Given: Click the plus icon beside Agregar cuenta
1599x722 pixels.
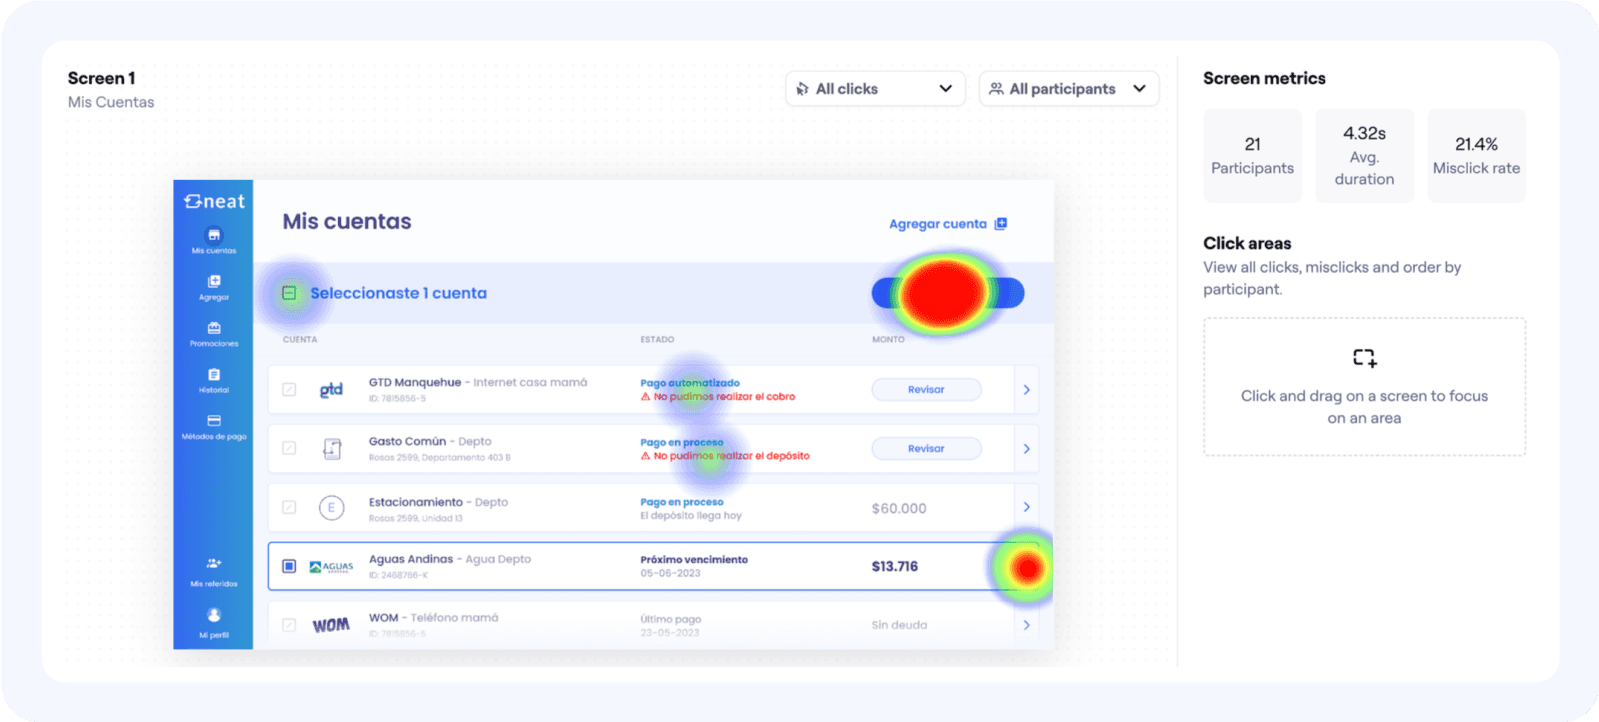Looking at the screenshot, I should pyautogui.click(x=1001, y=224).
